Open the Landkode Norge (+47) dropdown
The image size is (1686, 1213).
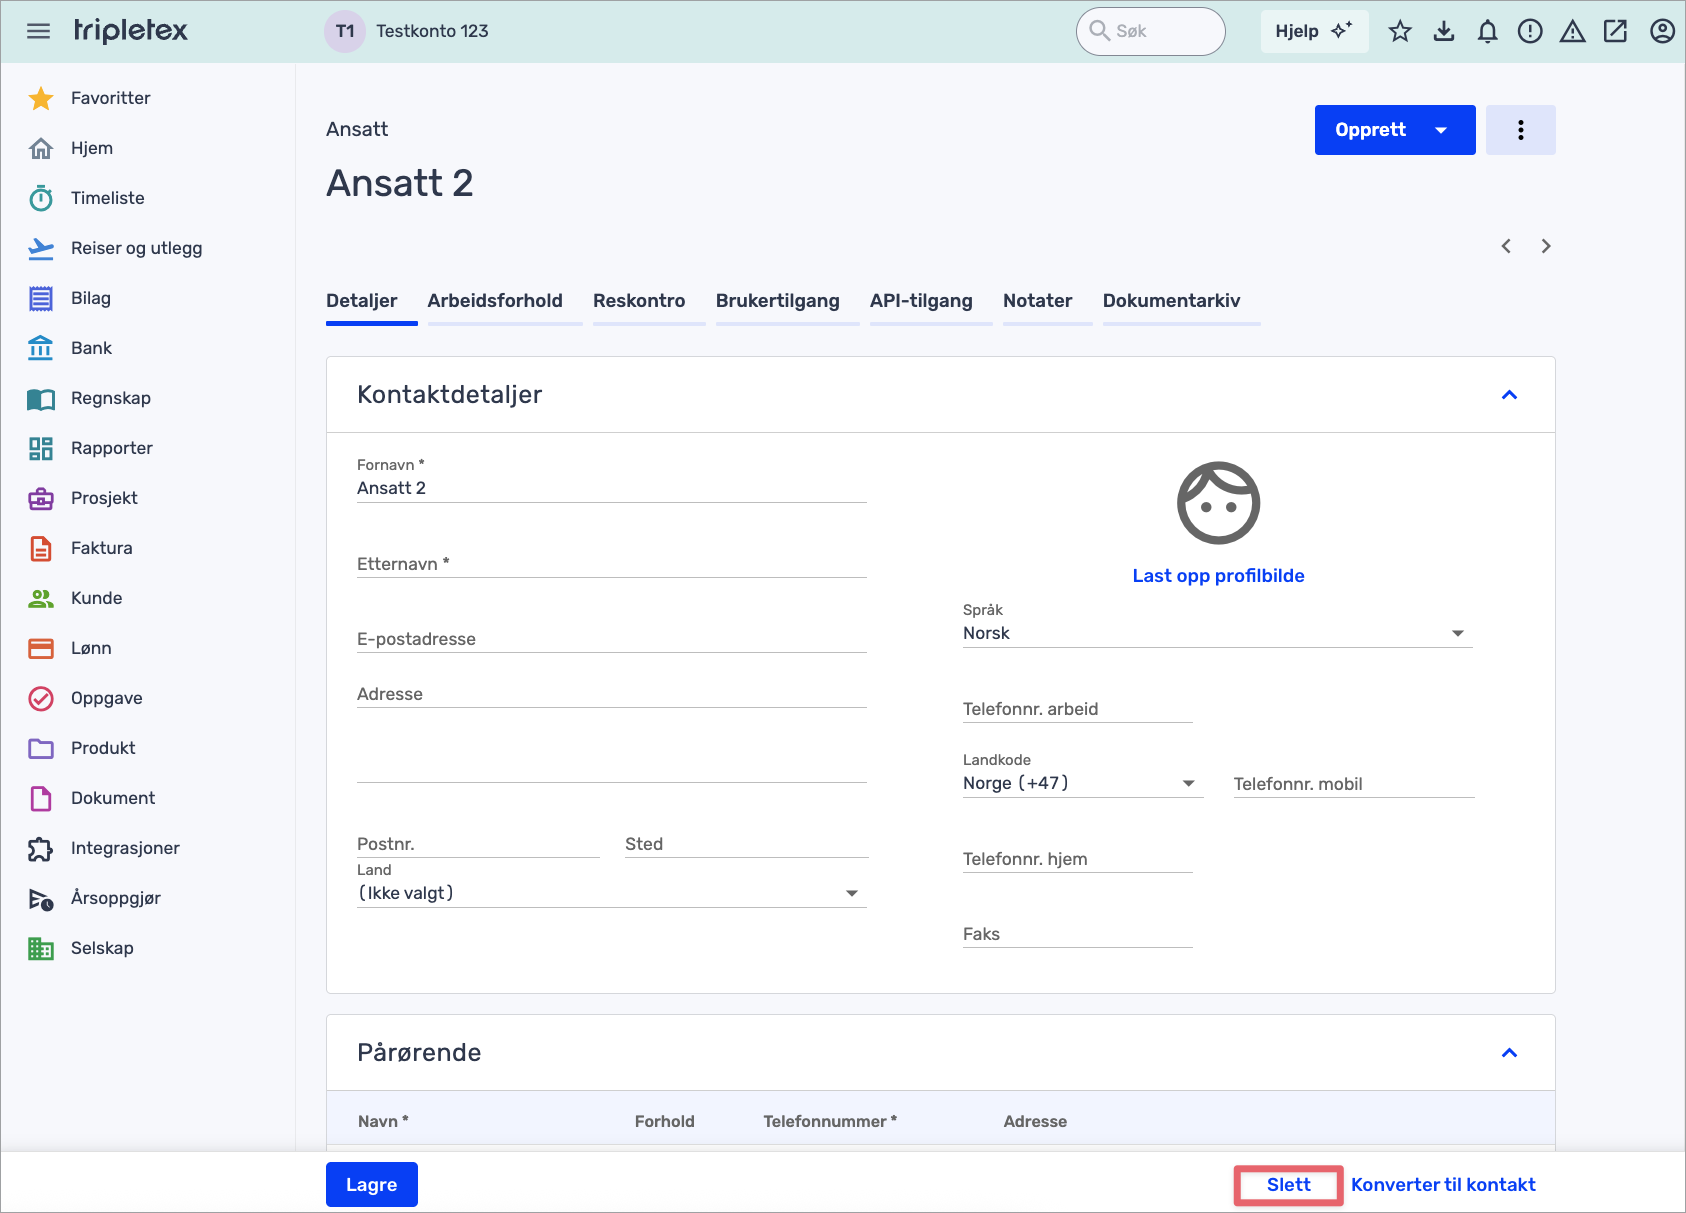1080,783
